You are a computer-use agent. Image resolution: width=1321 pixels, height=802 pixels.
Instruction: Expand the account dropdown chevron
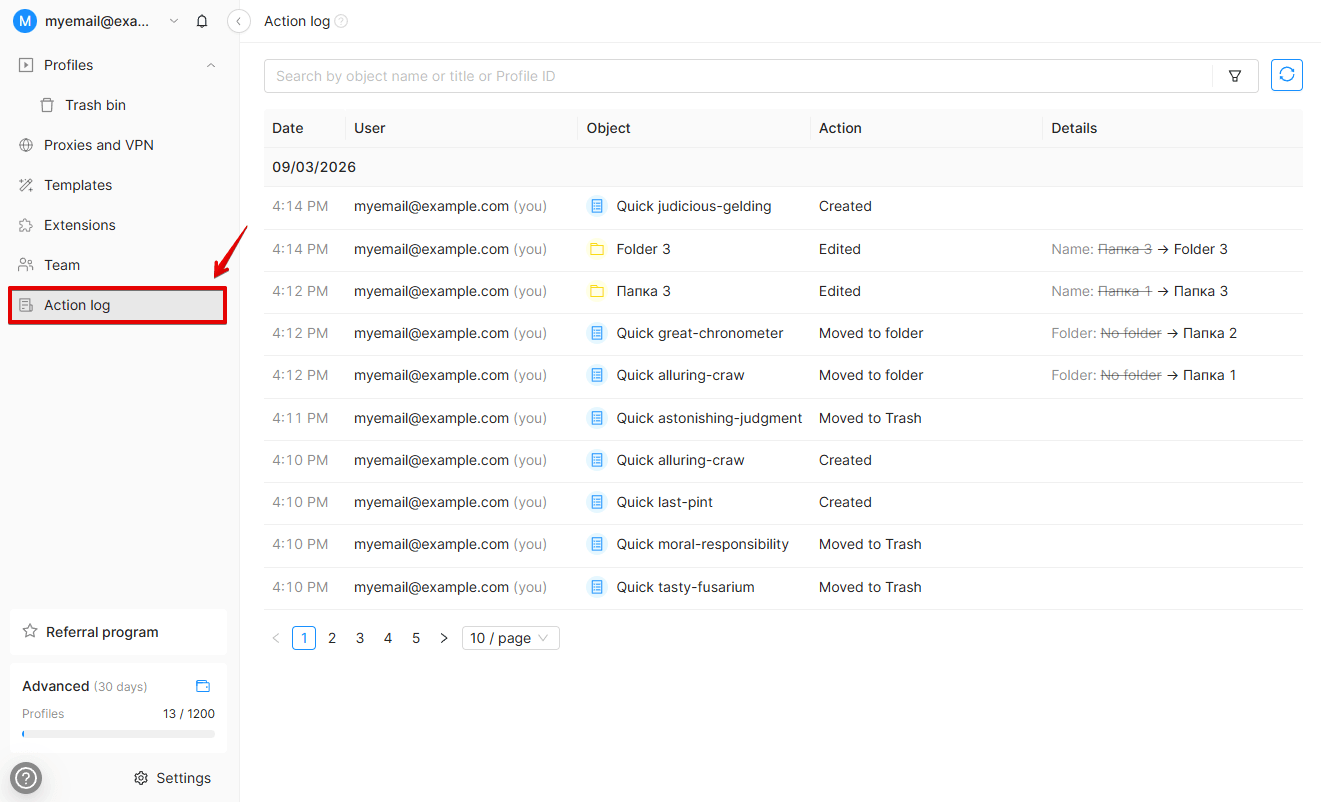pos(174,21)
